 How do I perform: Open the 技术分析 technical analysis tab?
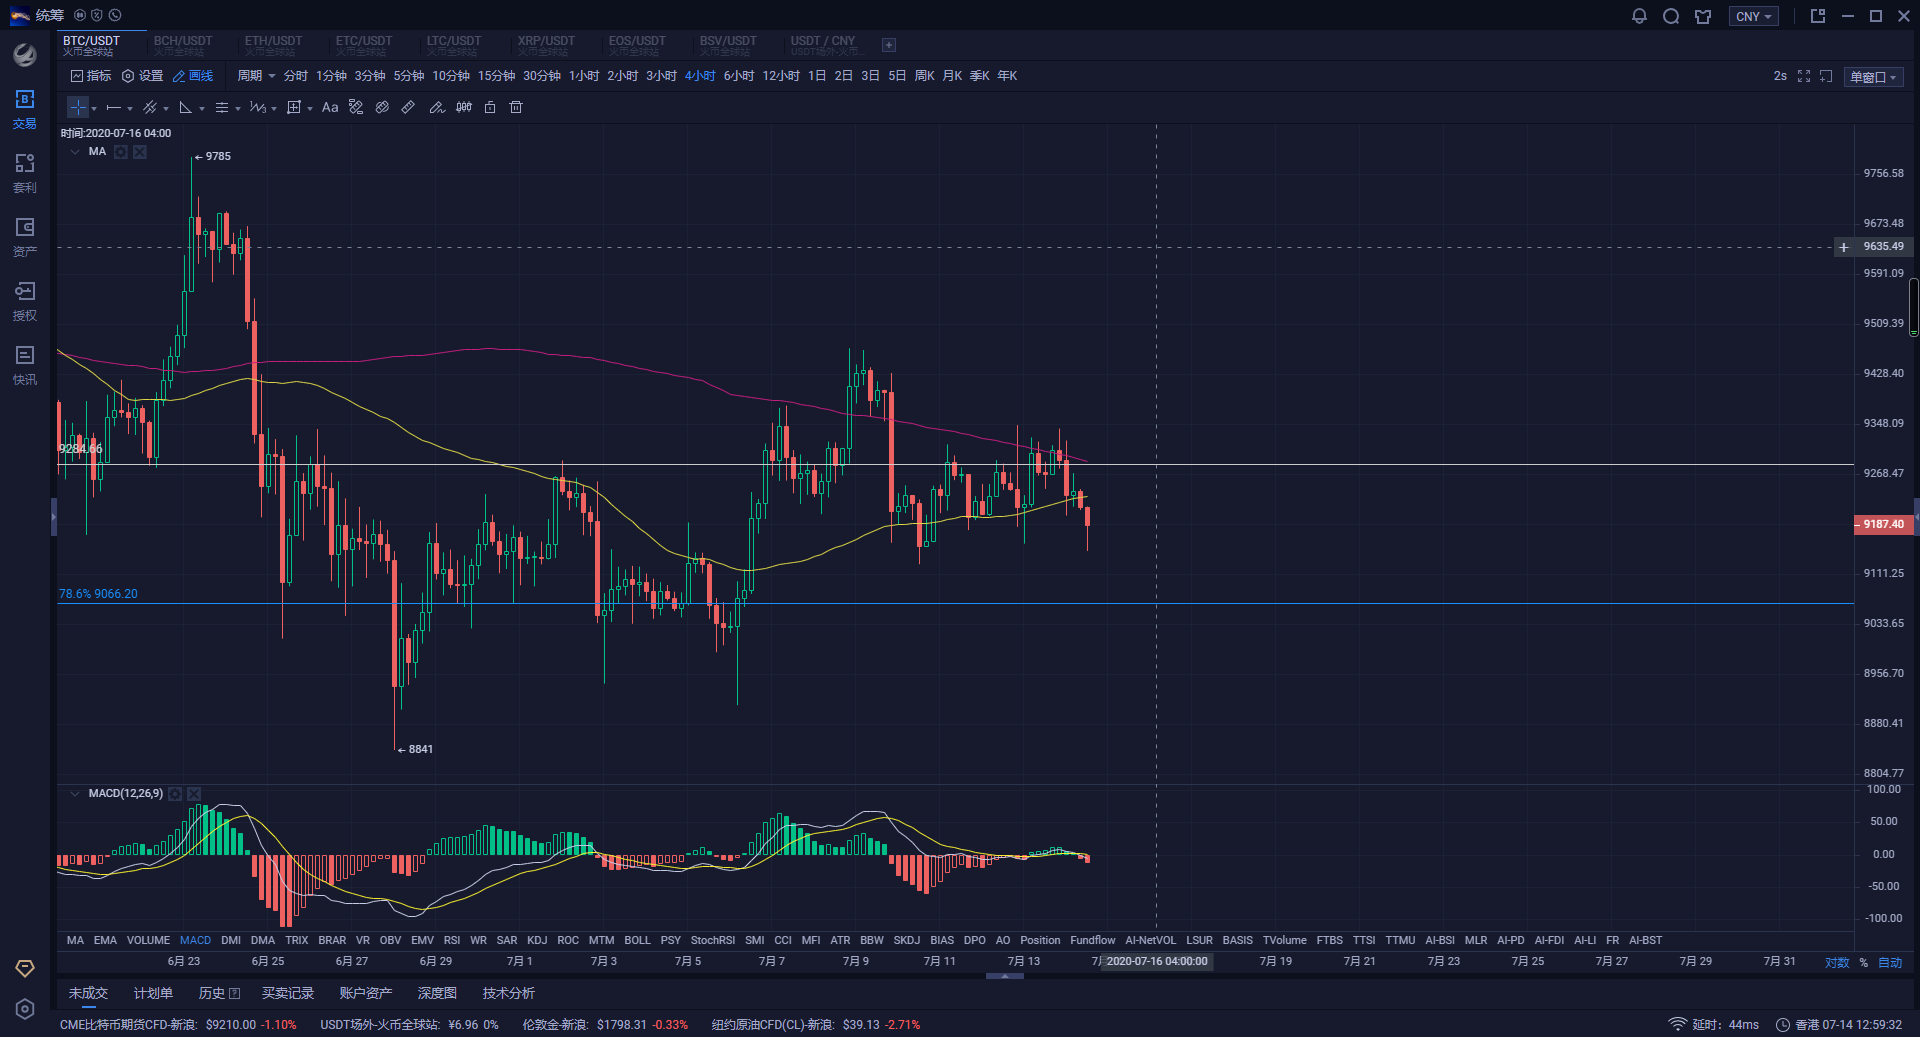point(509,993)
